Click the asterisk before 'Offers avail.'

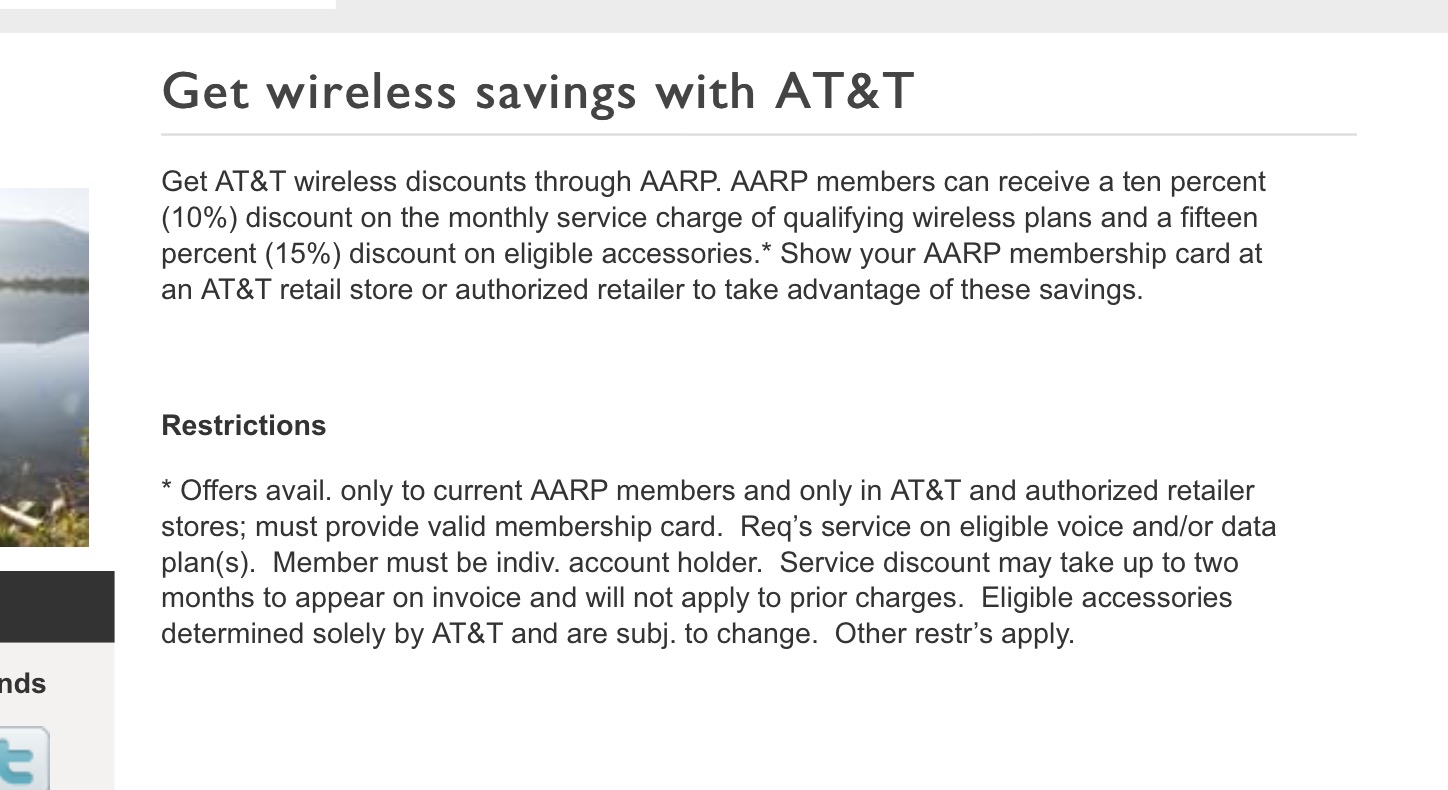[166, 490]
